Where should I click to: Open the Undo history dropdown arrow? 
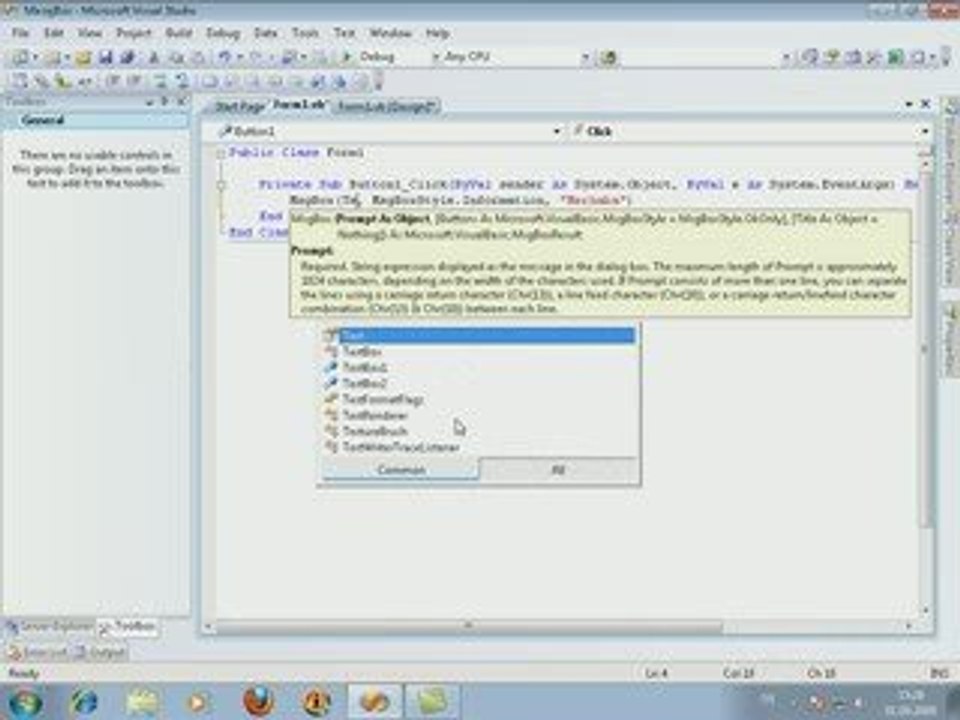(x=240, y=58)
